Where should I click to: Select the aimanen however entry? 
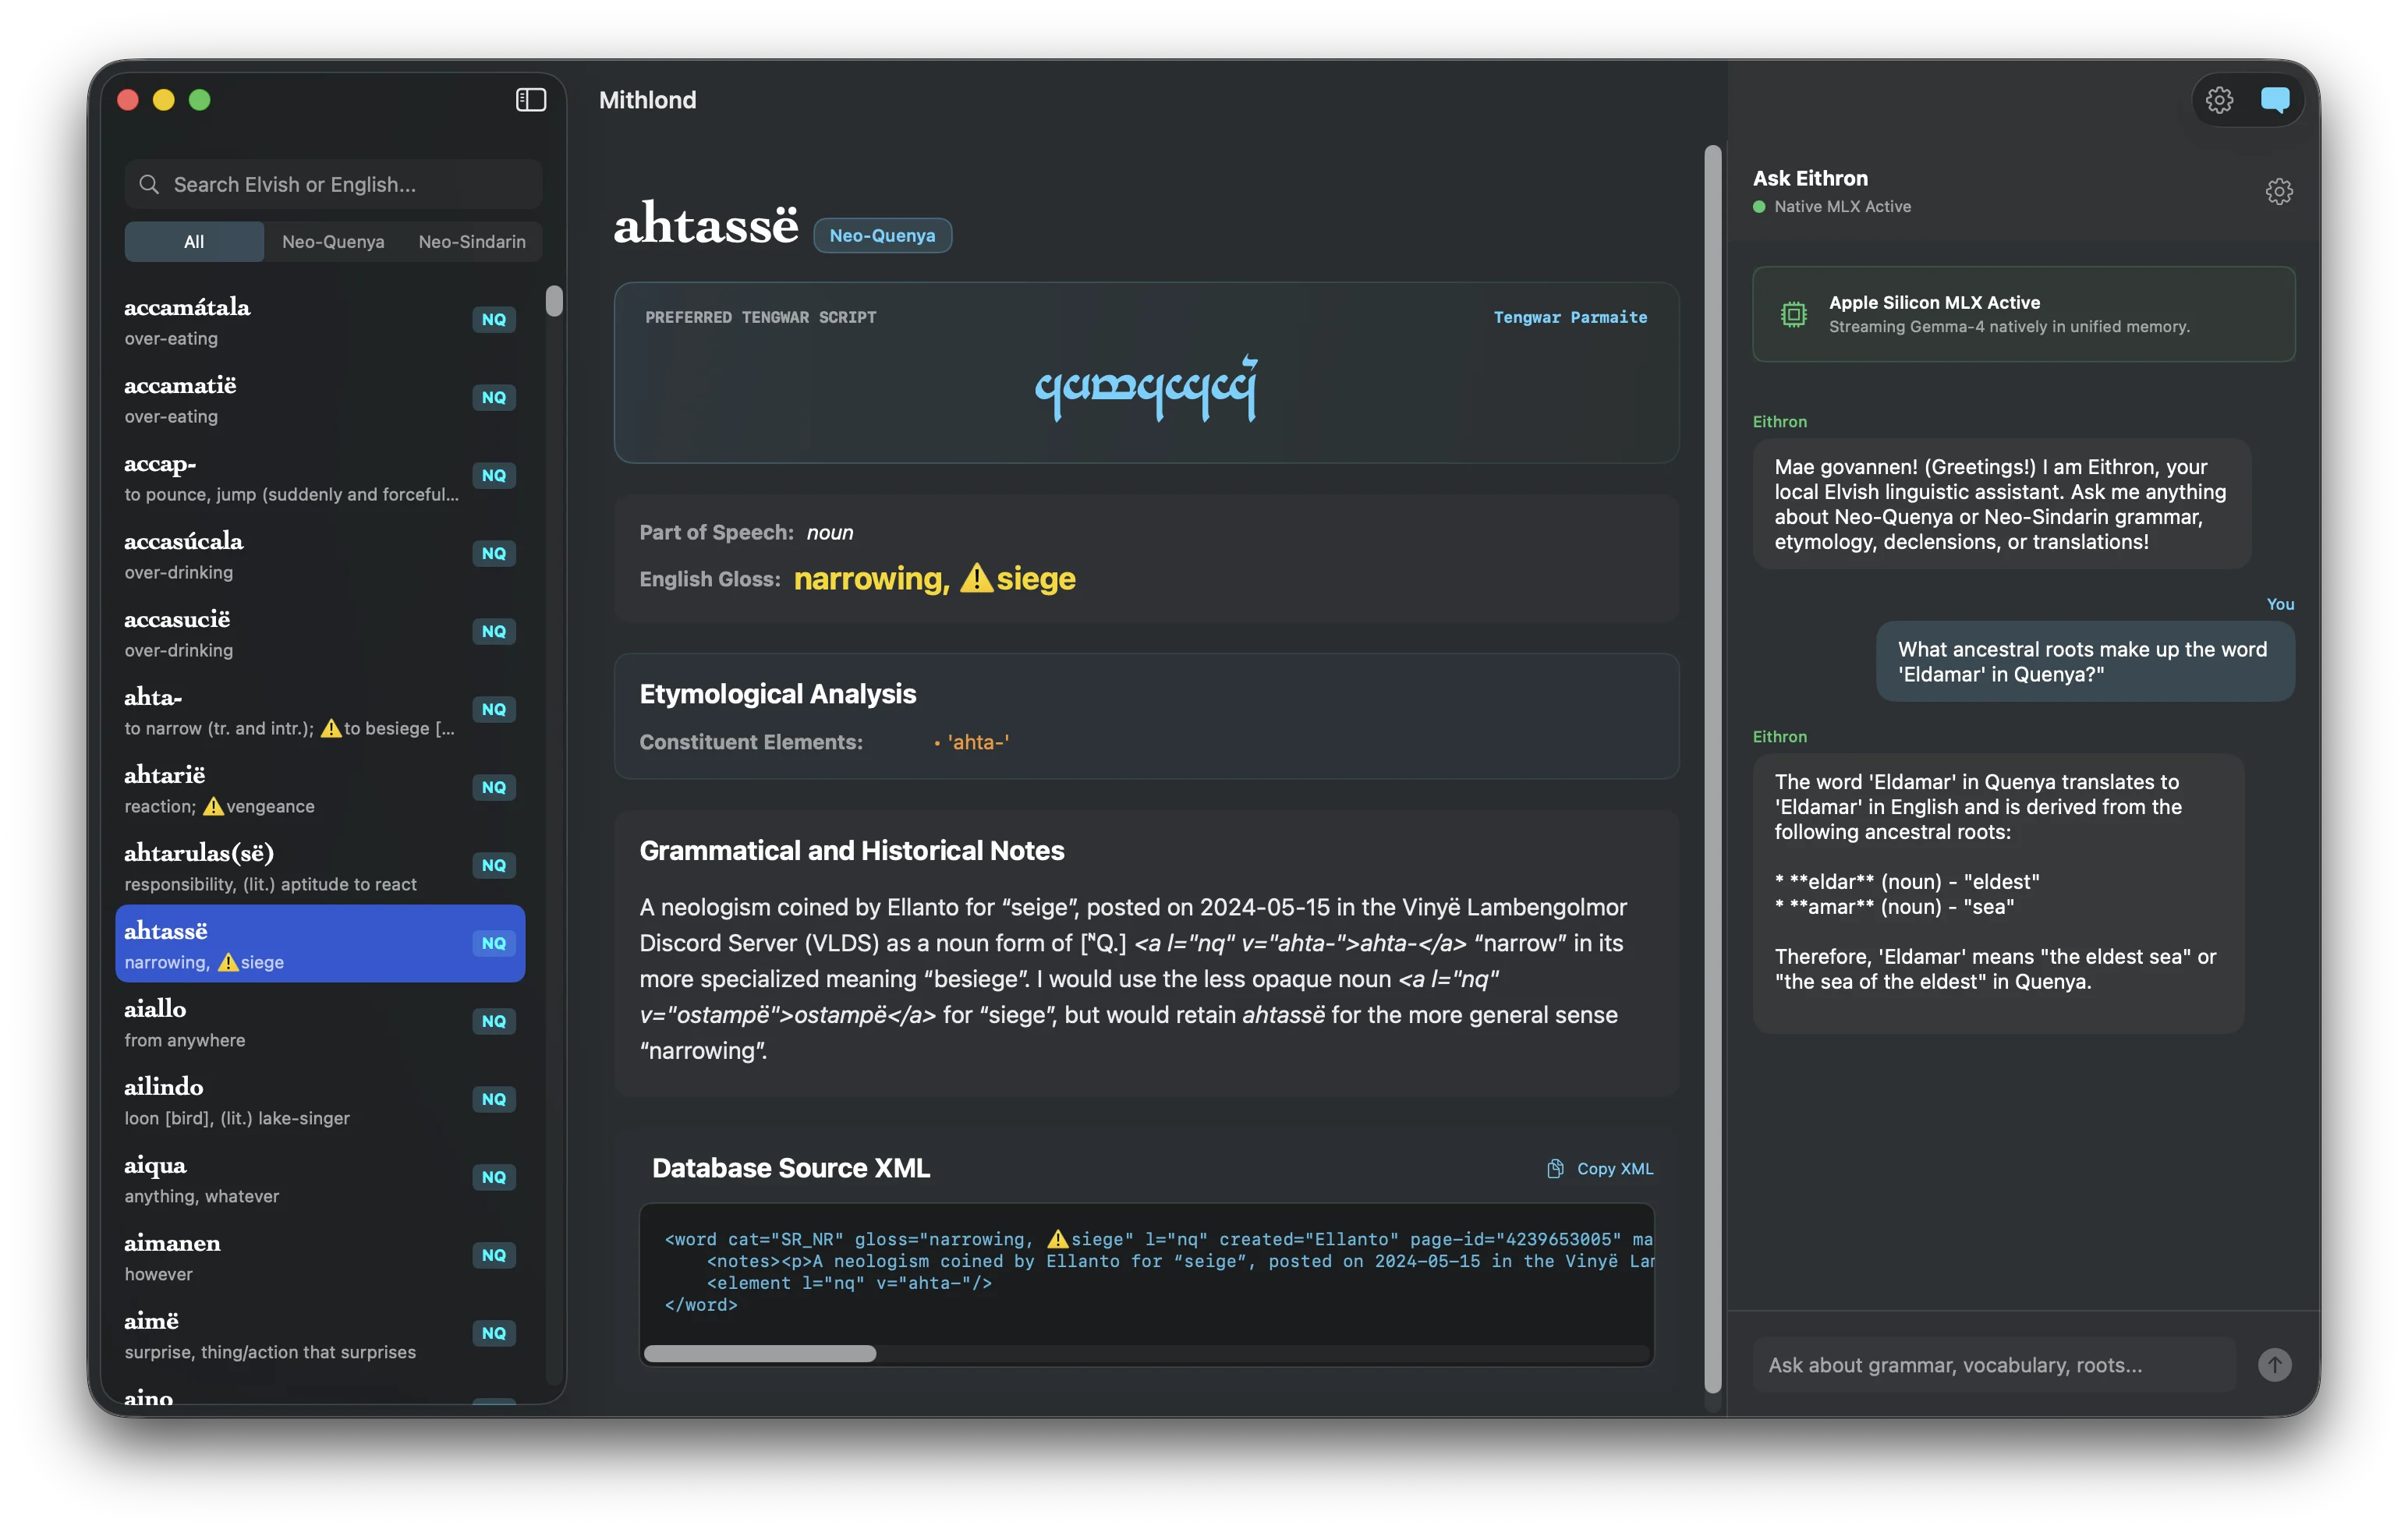320,1257
